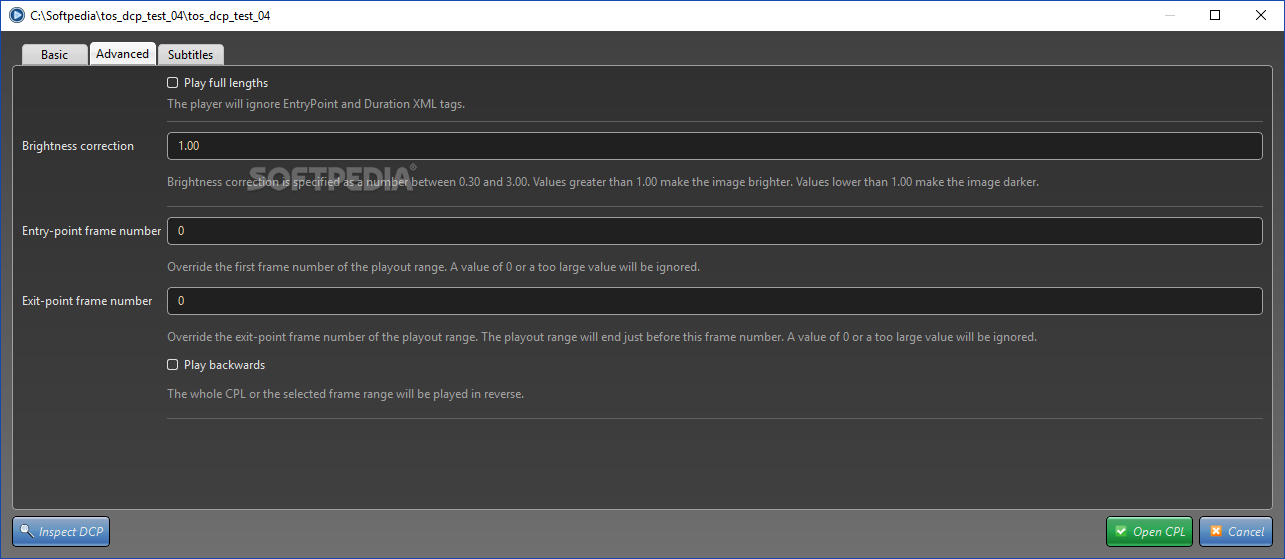
Task: Click the green check icon on Open CPL
Action: click(1121, 532)
